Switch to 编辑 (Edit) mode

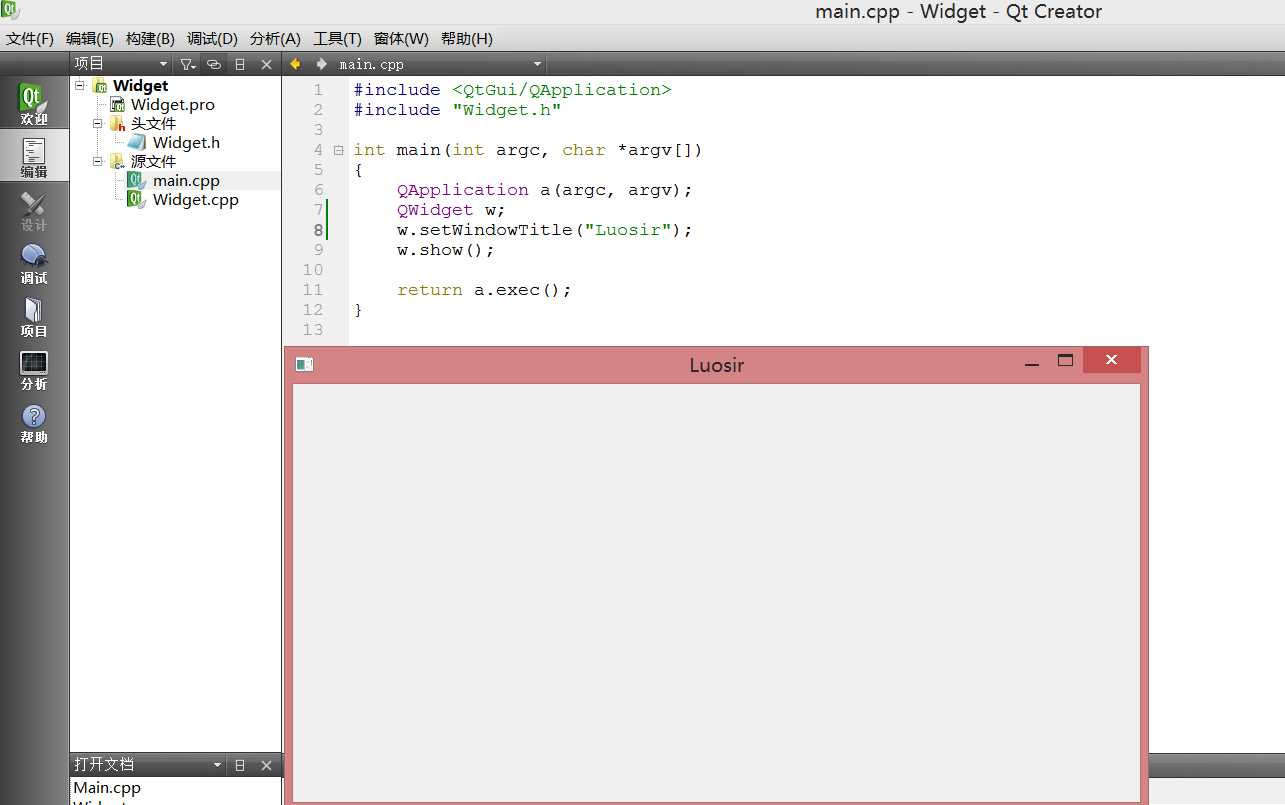pos(34,157)
